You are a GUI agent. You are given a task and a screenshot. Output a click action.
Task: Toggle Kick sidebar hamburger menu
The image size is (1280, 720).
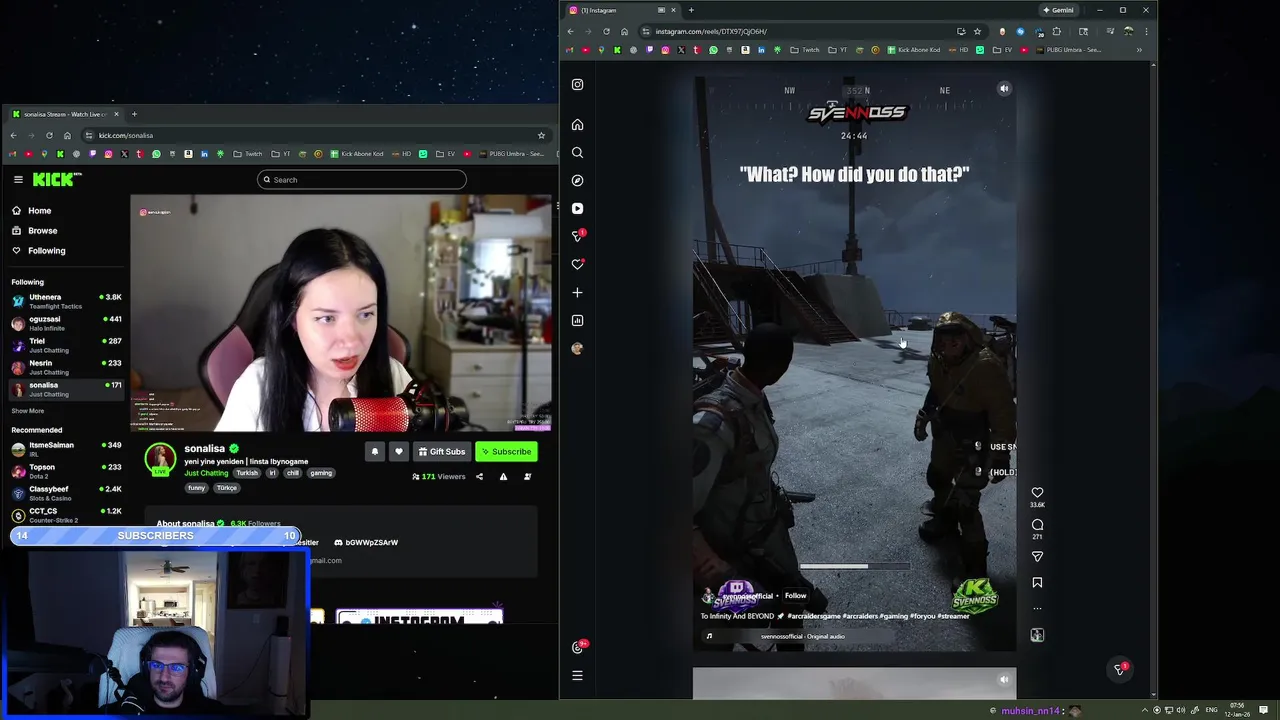click(x=18, y=180)
